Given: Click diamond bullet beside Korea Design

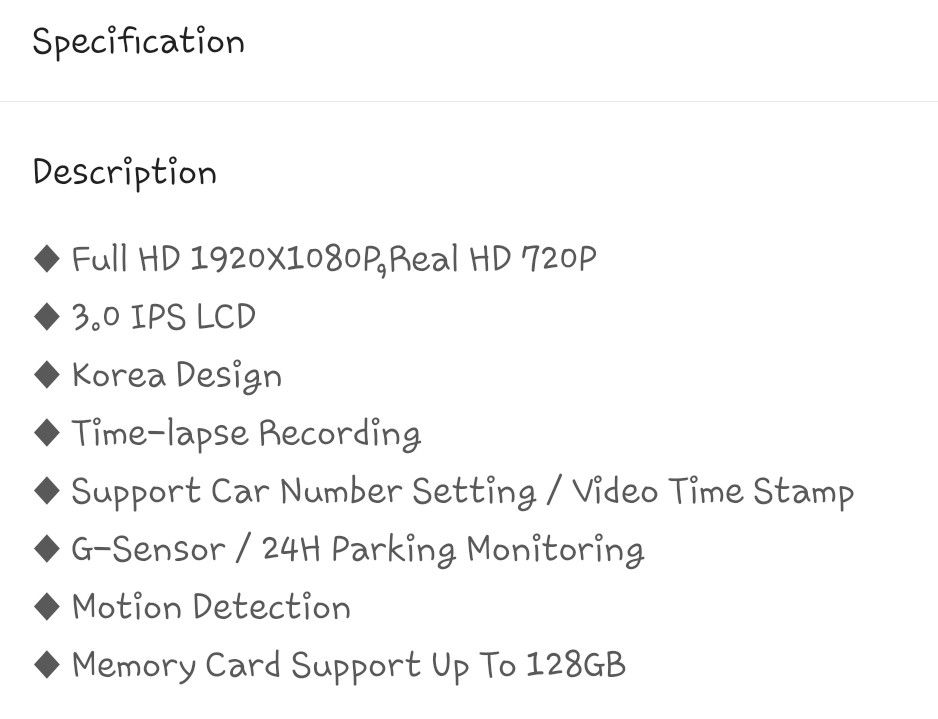Looking at the screenshot, I should click(x=47, y=375).
